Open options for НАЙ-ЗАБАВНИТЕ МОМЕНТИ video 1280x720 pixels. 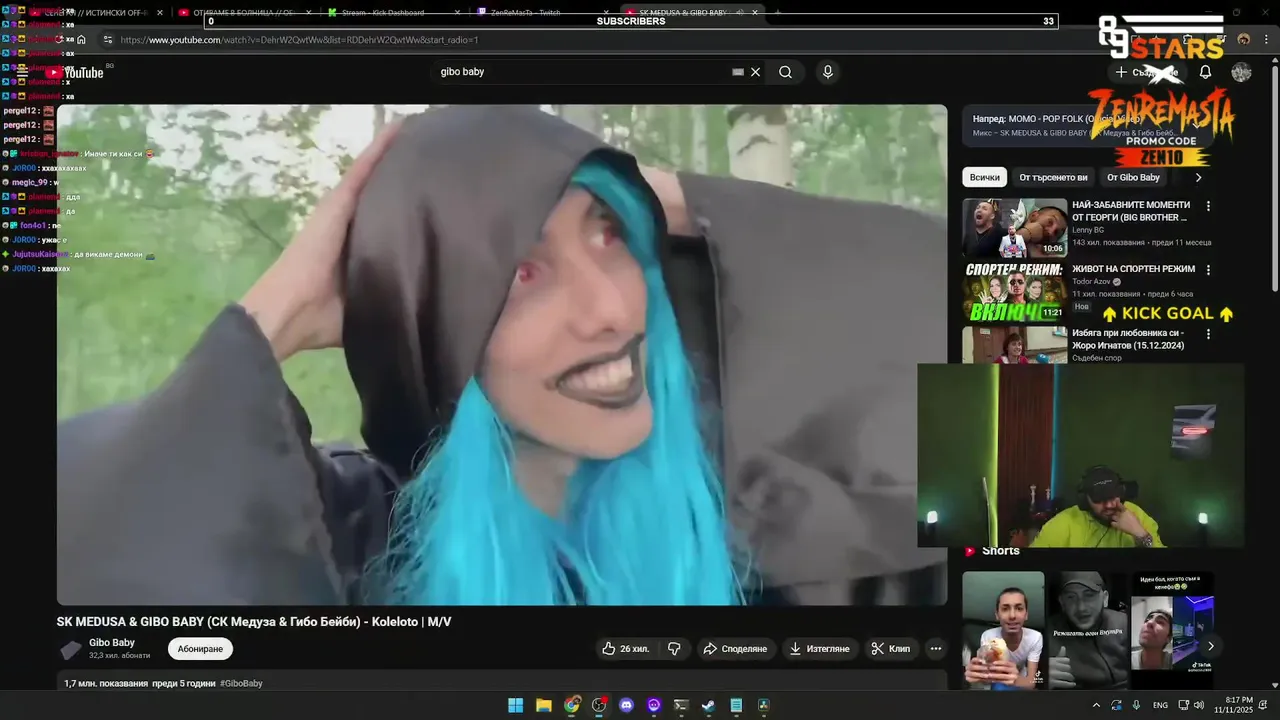point(1208,206)
